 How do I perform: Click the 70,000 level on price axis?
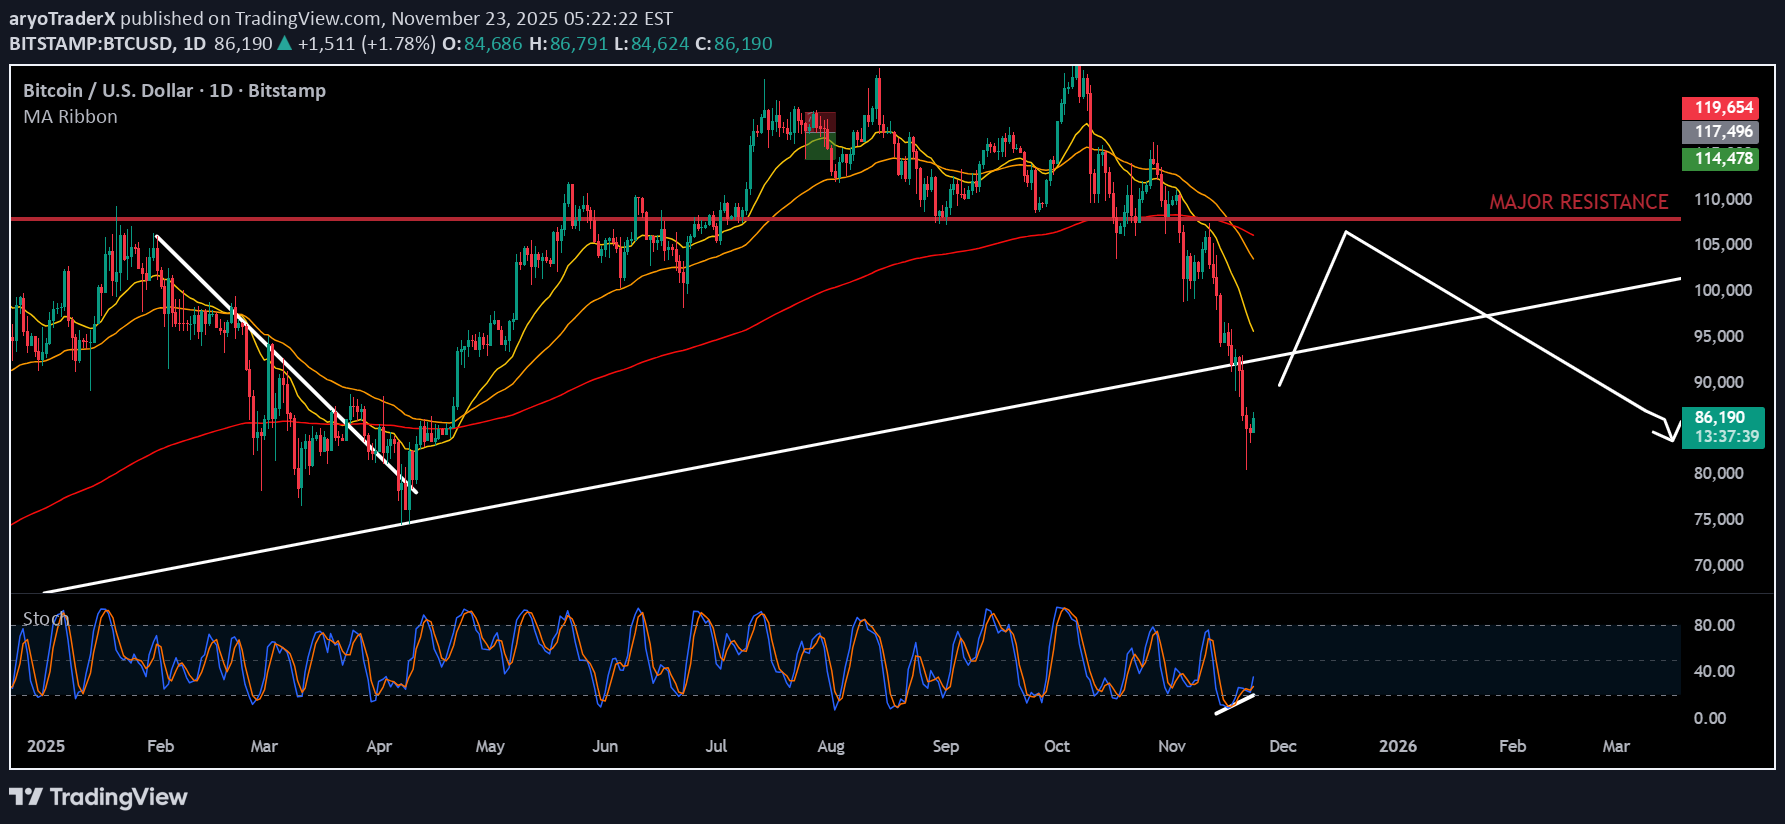1718,565
